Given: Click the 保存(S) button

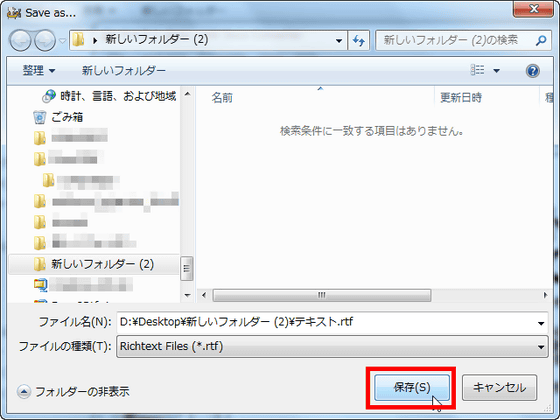Looking at the screenshot, I should [x=411, y=387].
